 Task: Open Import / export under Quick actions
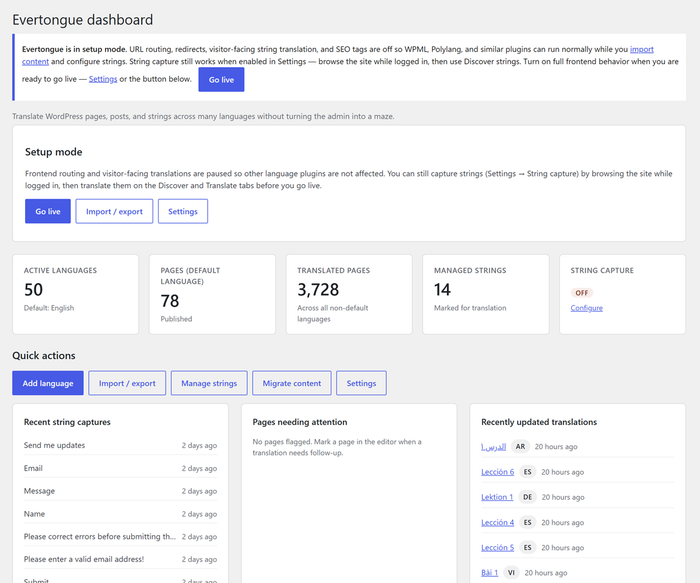point(127,383)
